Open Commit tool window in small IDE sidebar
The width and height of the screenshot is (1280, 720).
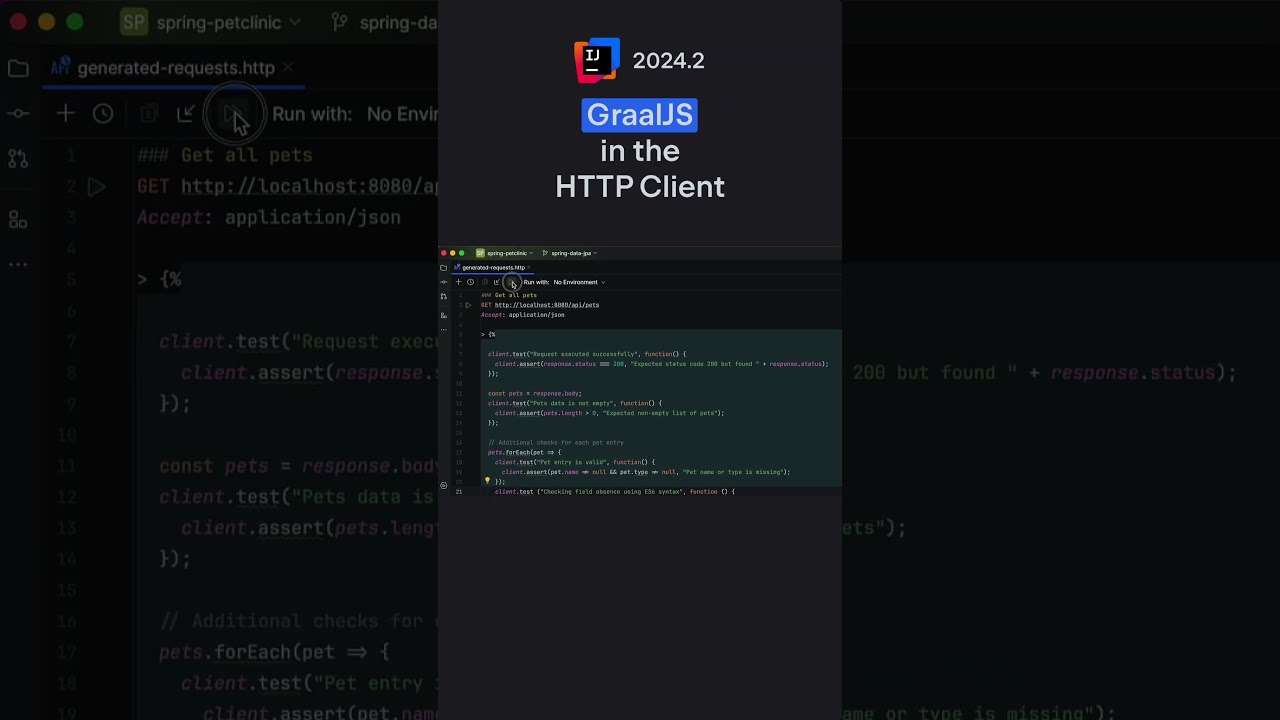pos(444,282)
